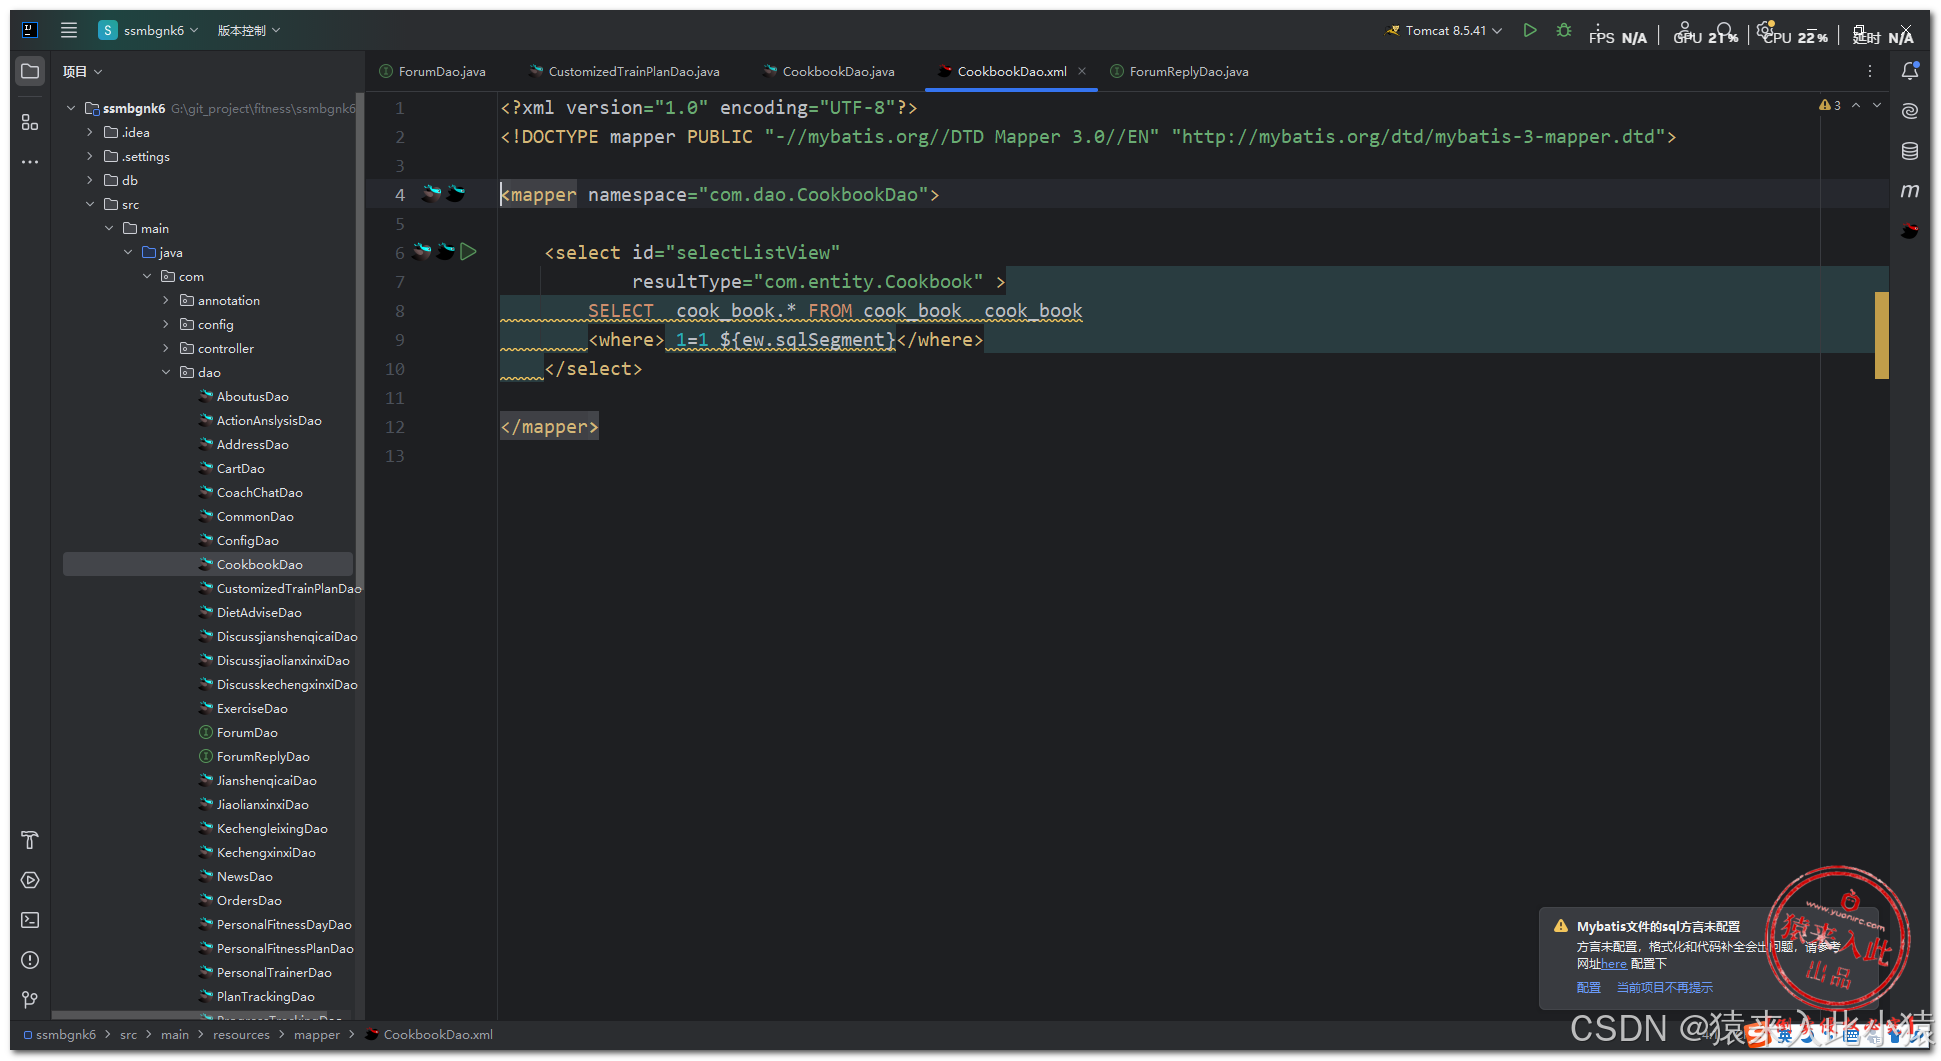Image resolution: width=1941 pixels, height=1061 pixels.
Task: Open the Tomcat 8.5.41 run configuration dropdown
Action: pos(1444,30)
